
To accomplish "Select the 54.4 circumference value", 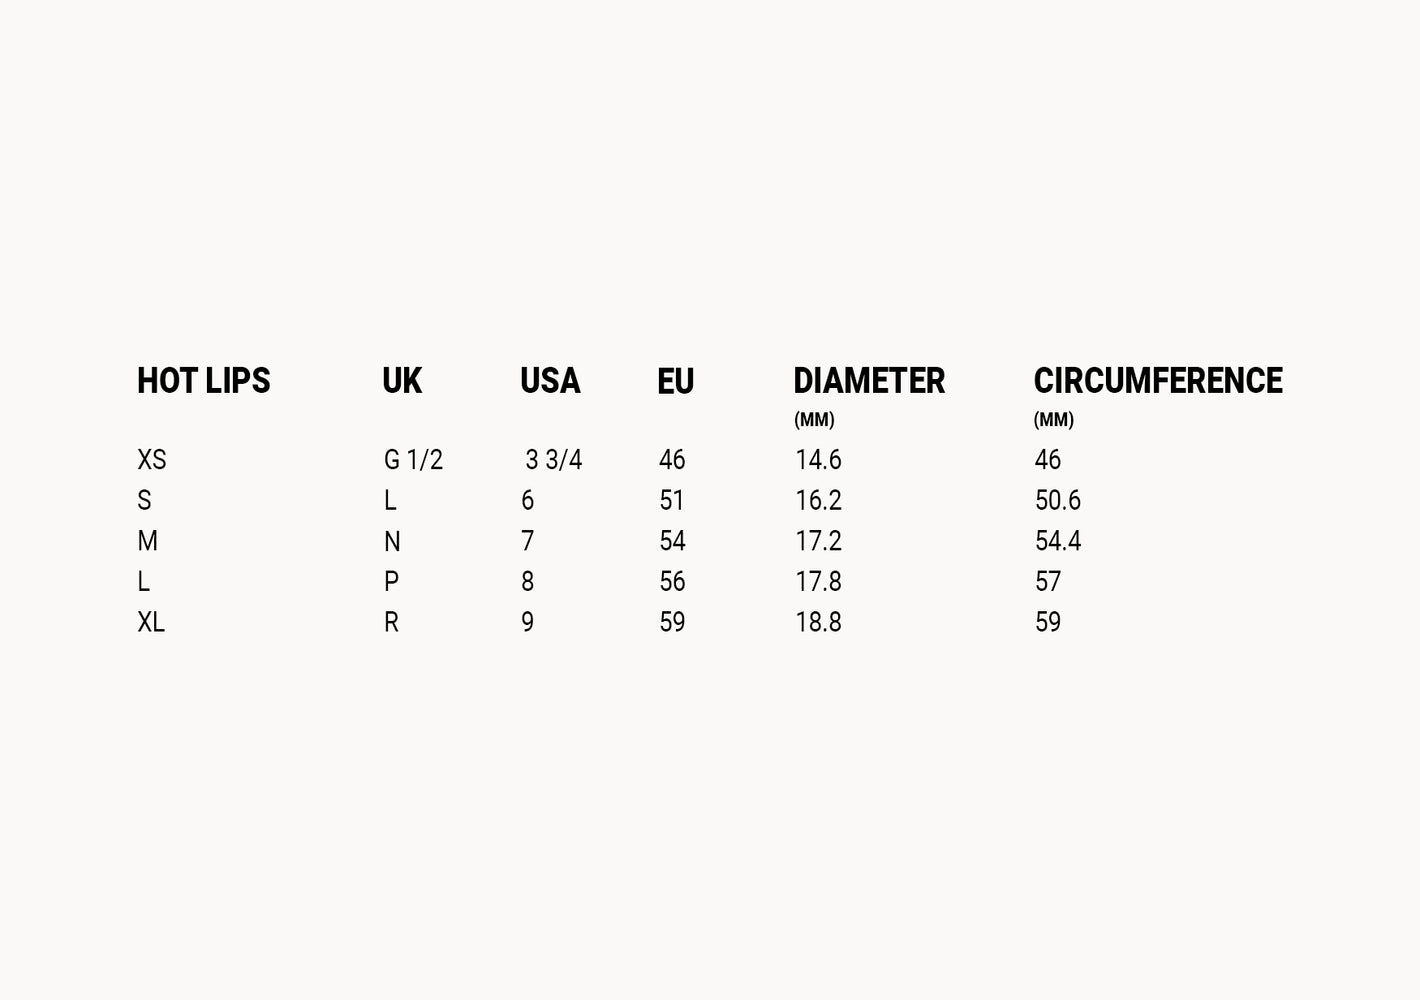I will (1057, 541).
